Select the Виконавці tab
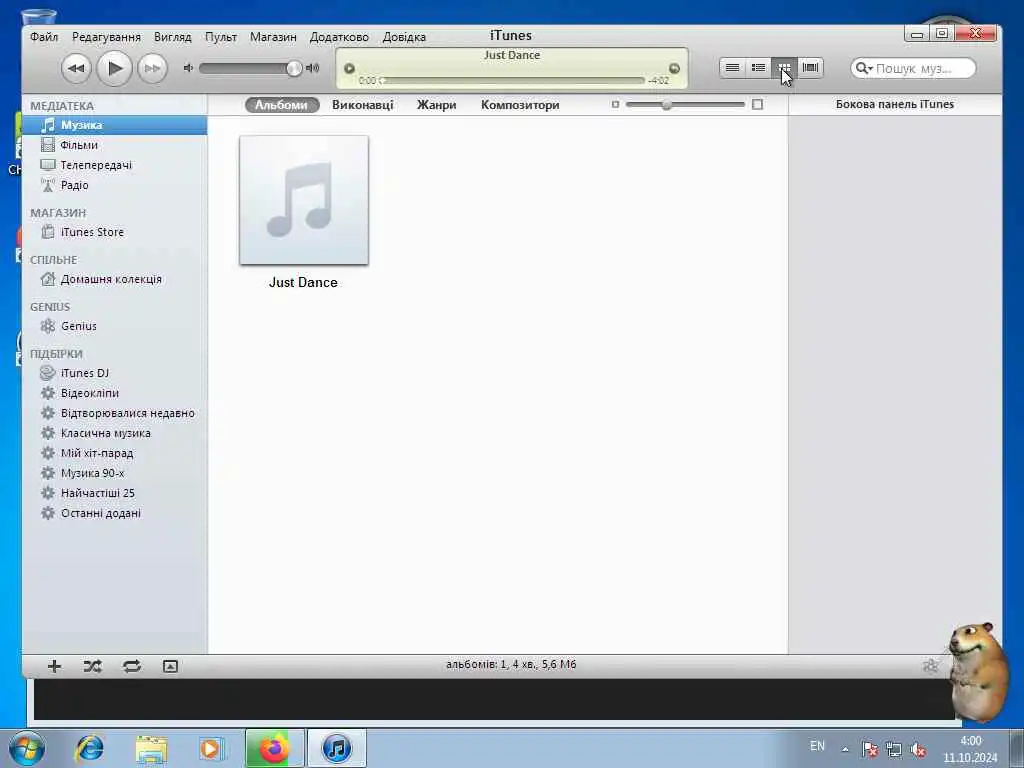 (x=362, y=104)
